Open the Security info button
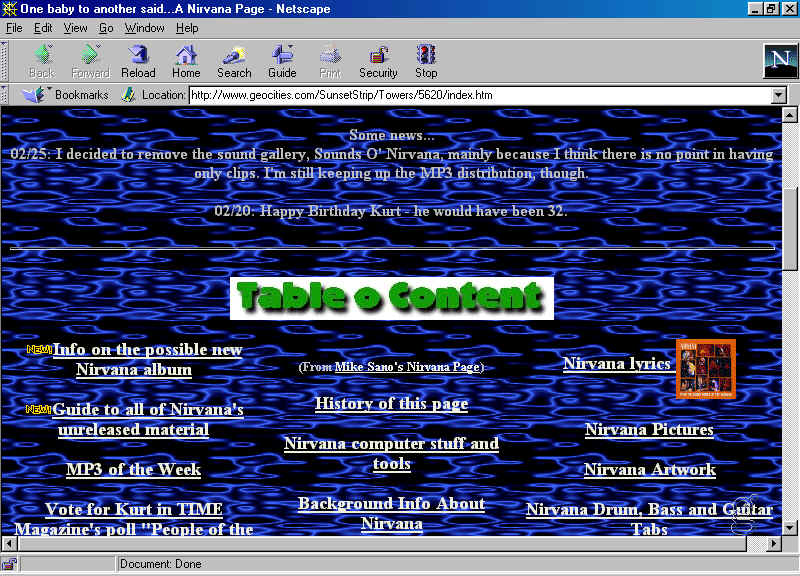Image resolution: width=800 pixels, height=576 pixels. [378, 61]
